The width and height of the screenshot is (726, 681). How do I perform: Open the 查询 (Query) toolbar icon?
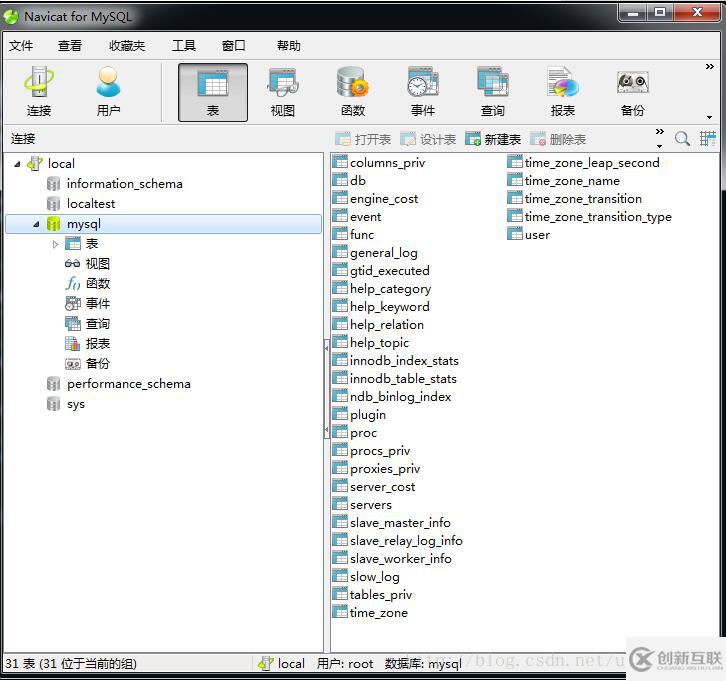coord(493,92)
